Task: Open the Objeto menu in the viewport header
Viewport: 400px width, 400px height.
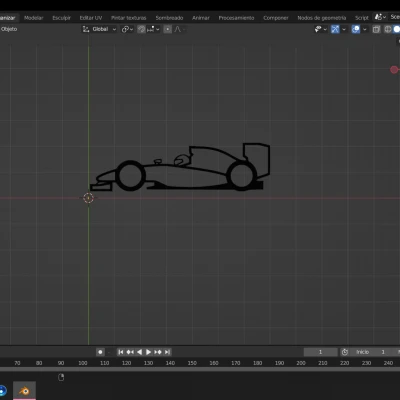Action: point(9,29)
